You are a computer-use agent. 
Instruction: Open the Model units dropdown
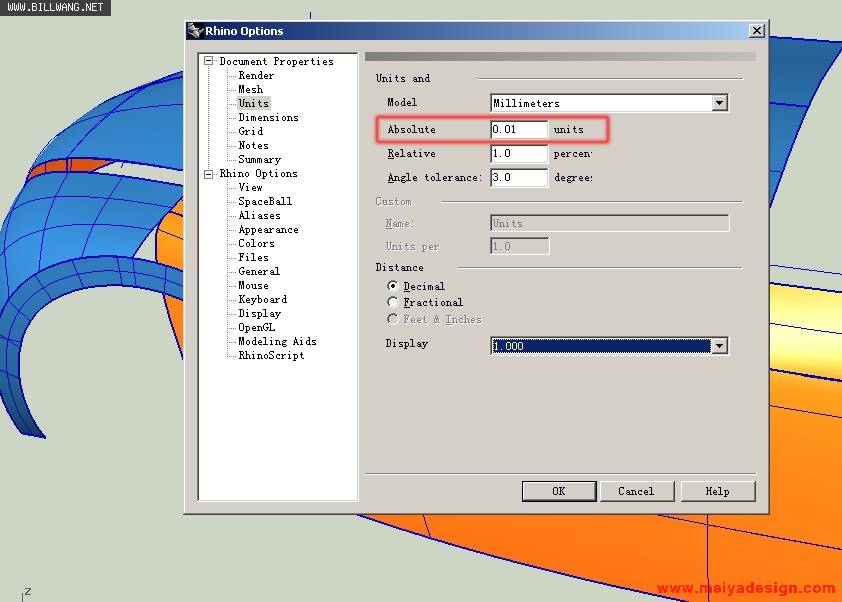point(719,103)
